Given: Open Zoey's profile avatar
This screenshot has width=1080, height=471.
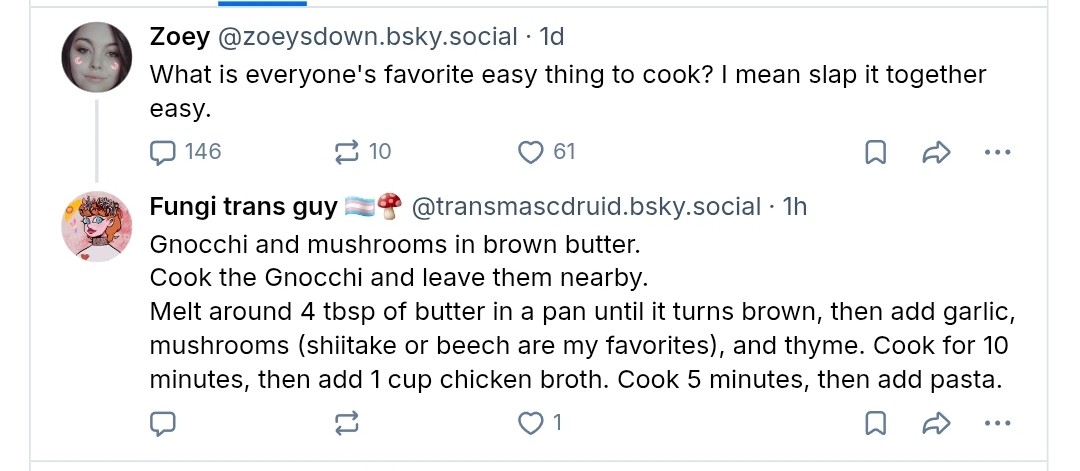Looking at the screenshot, I should click(96, 57).
